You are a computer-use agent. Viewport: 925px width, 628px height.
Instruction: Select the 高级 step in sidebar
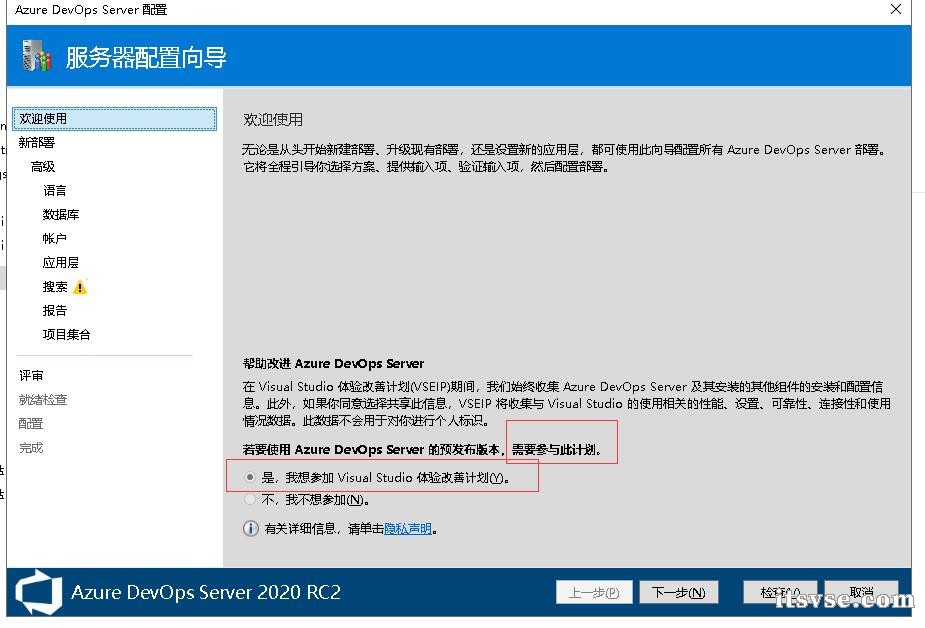[42, 166]
